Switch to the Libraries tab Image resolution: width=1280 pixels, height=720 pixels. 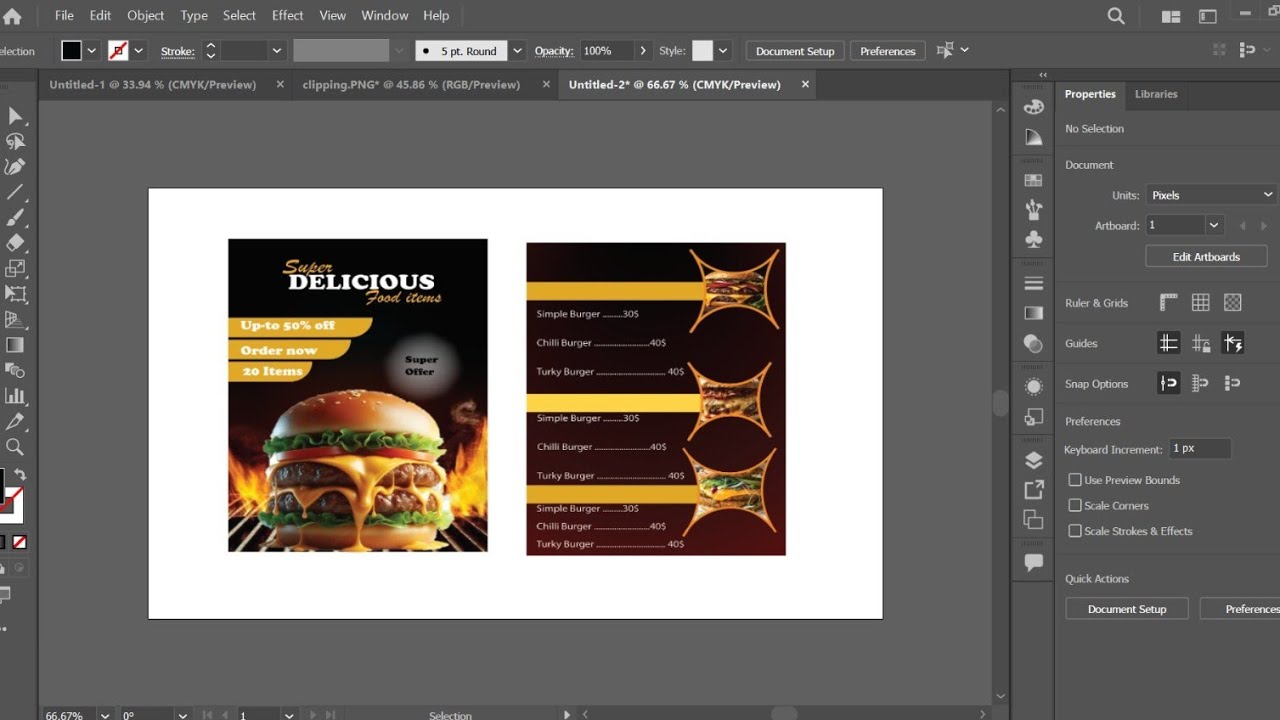coord(1156,94)
